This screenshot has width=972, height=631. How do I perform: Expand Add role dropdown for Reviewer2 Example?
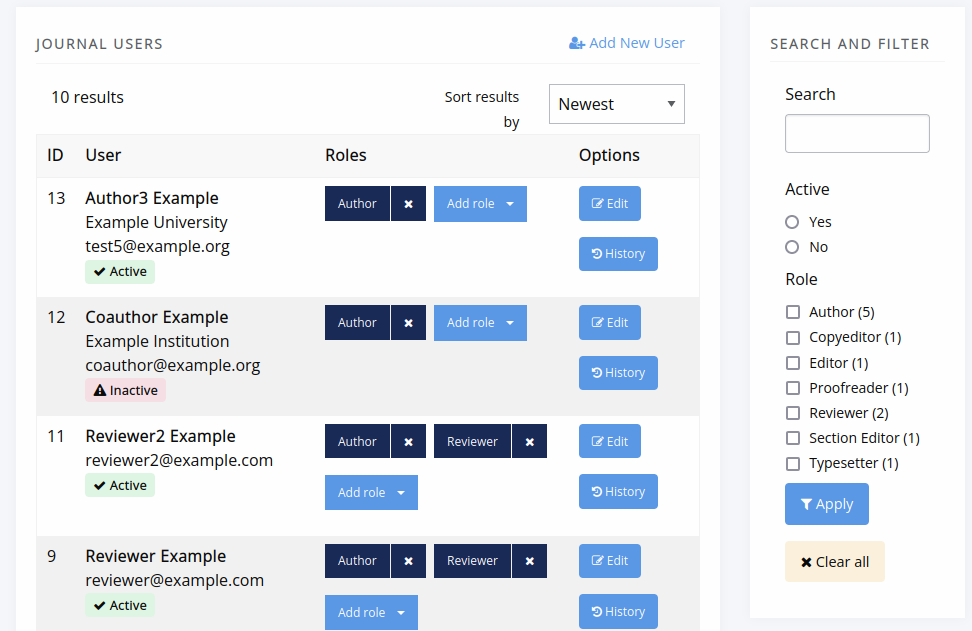coord(371,493)
